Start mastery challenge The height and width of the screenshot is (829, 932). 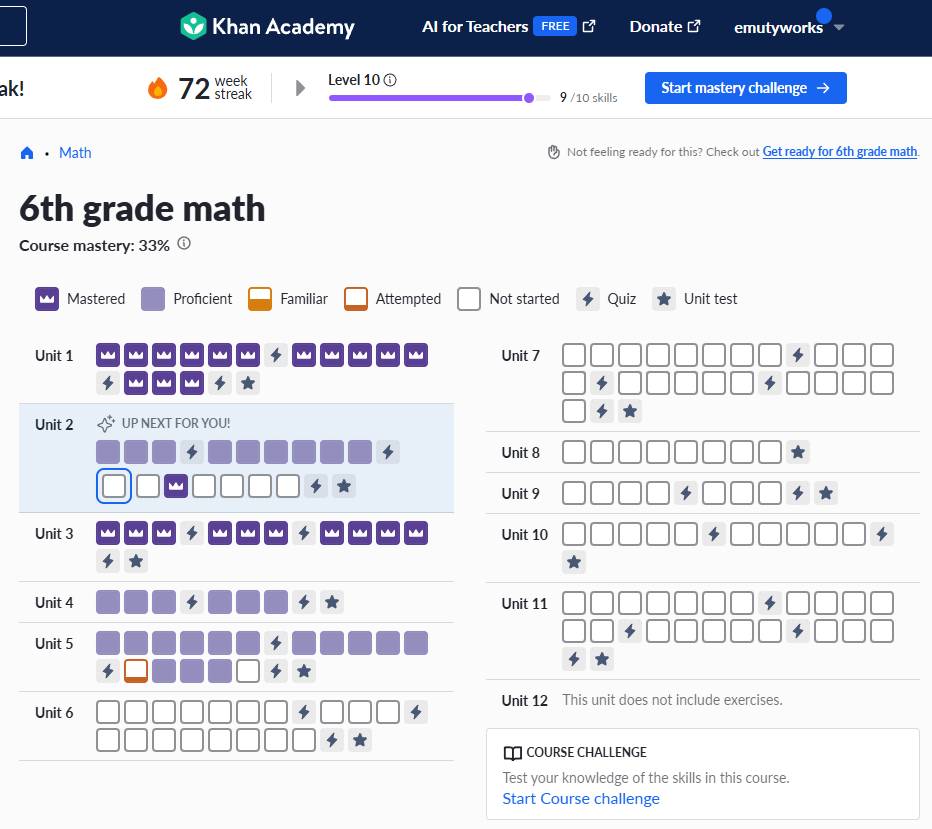click(x=745, y=88)
